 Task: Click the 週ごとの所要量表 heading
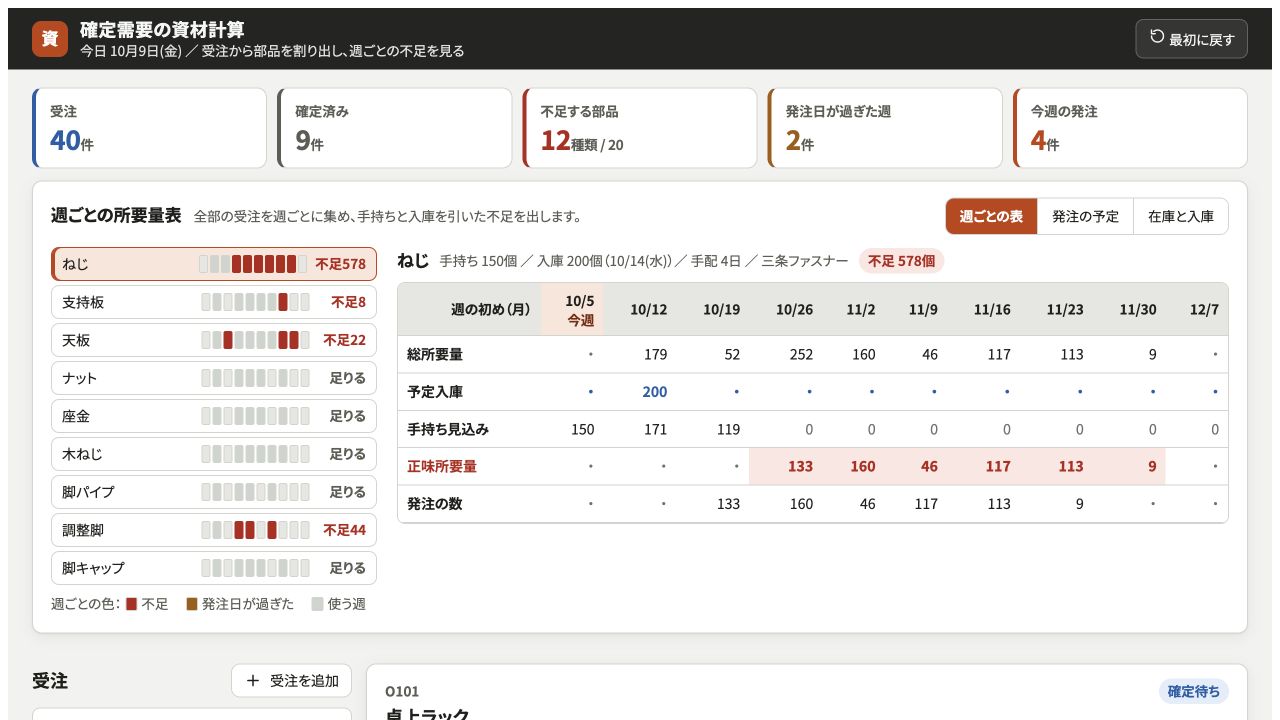116,216
